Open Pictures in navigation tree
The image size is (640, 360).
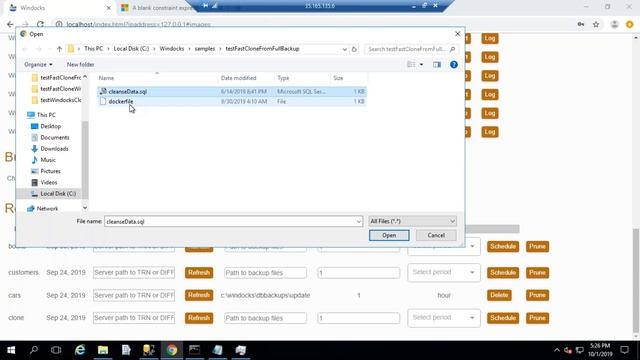(46, 171)
